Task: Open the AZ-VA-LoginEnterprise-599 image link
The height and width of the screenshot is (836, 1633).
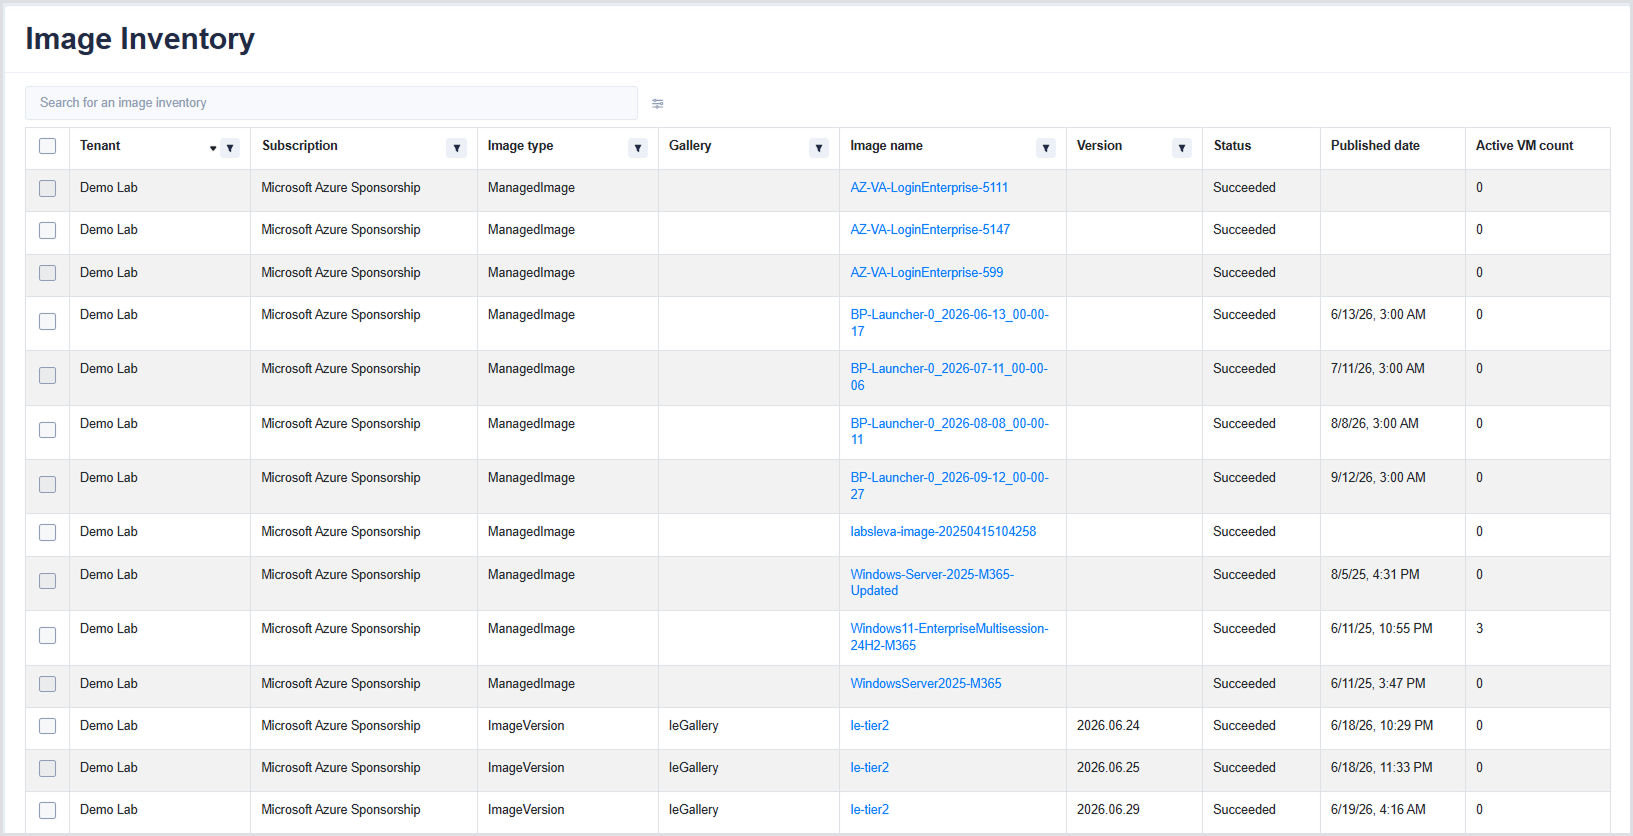Action: 926,272
